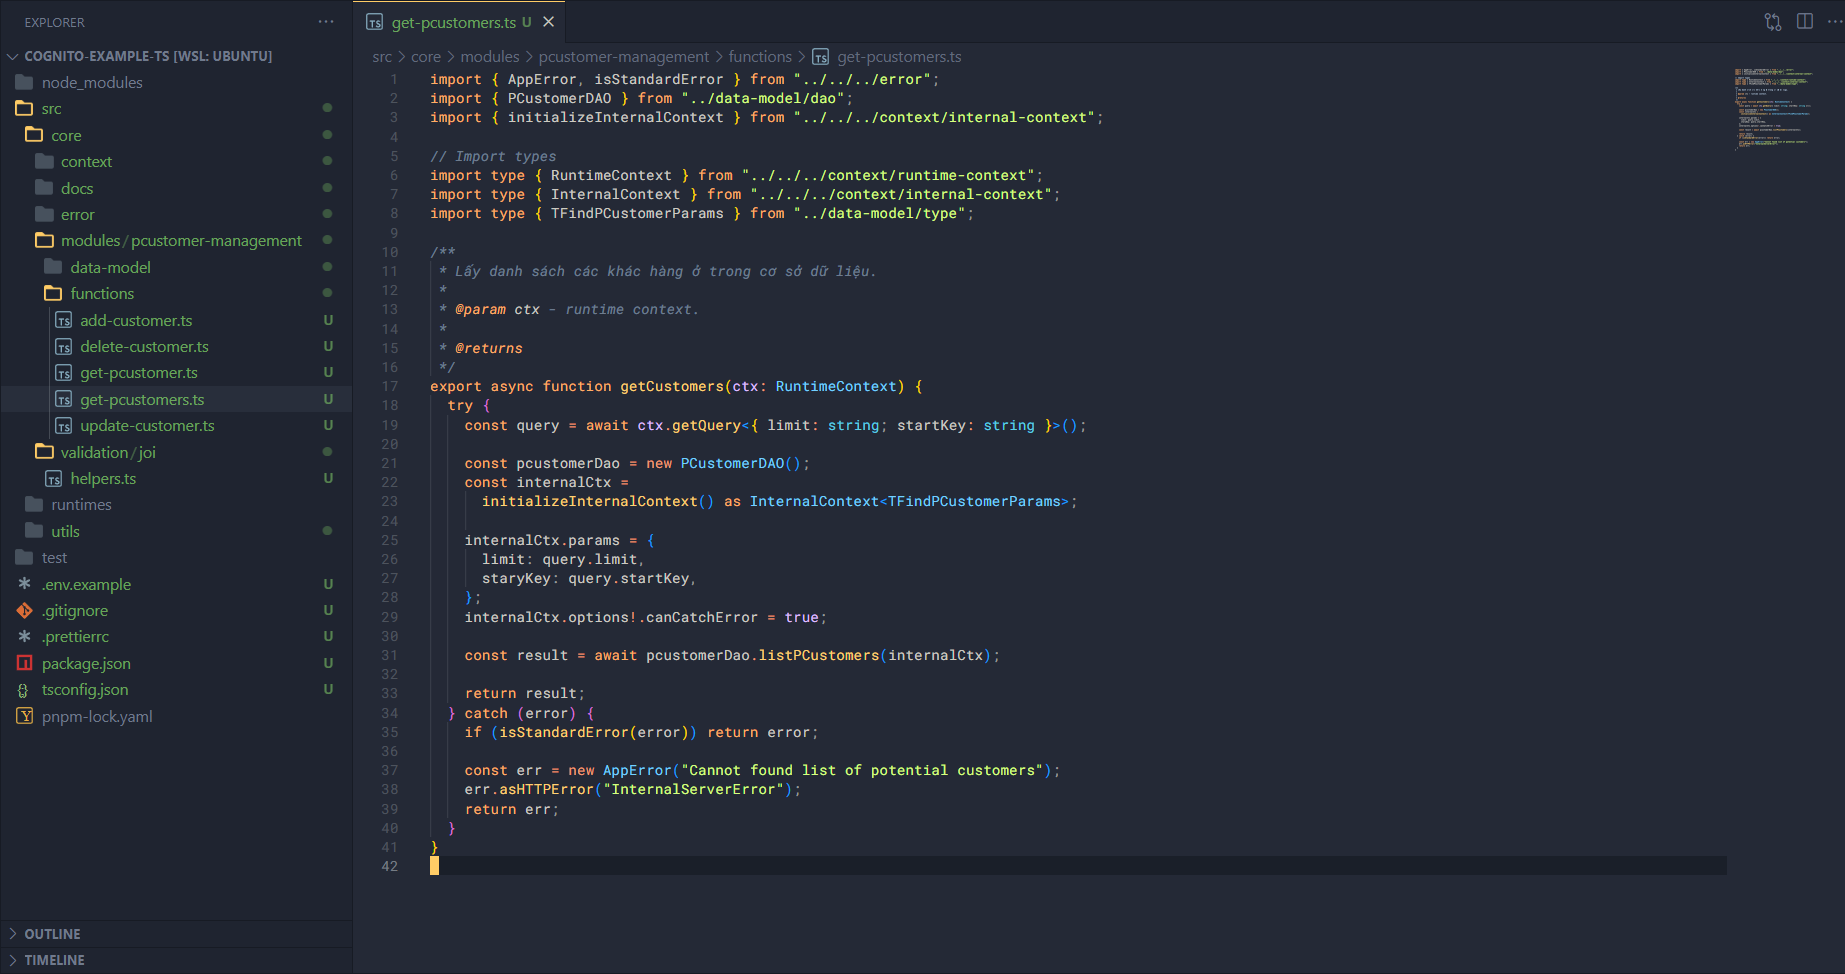1845x974 pixels.
Task: Collapse the functions folder
Action: (x=101, y=293)
